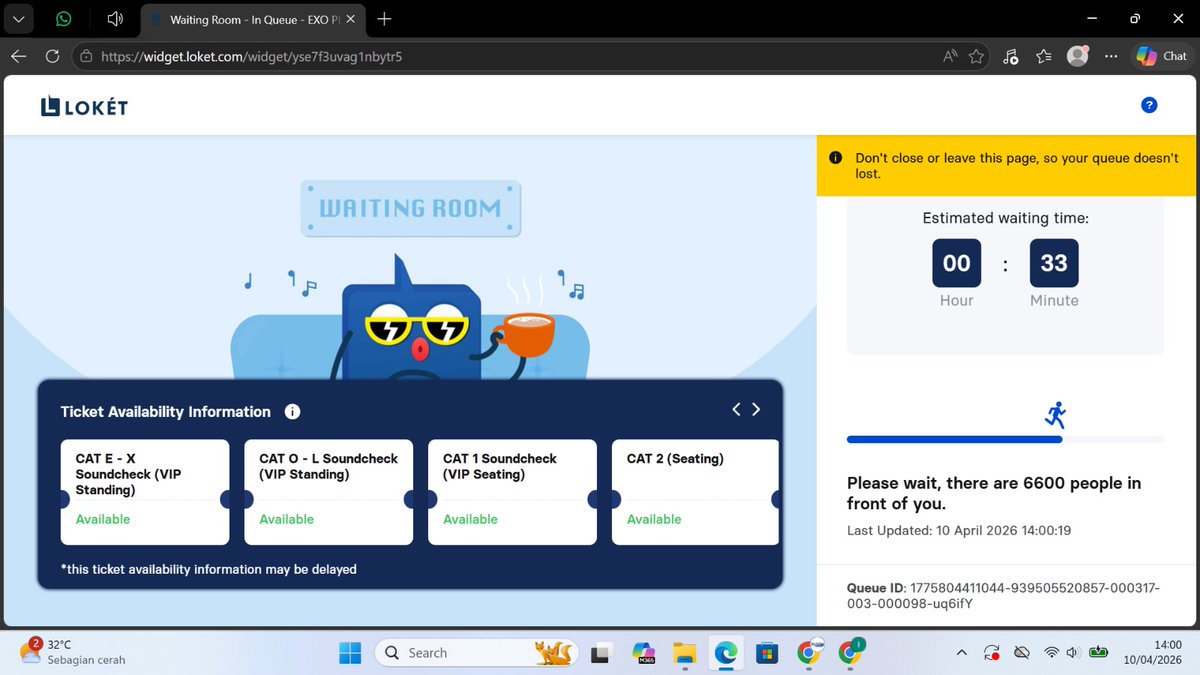Open the Wi-Fi network tray icon
Viewport: 1200px width, 675px height.
pos(1051,653)
